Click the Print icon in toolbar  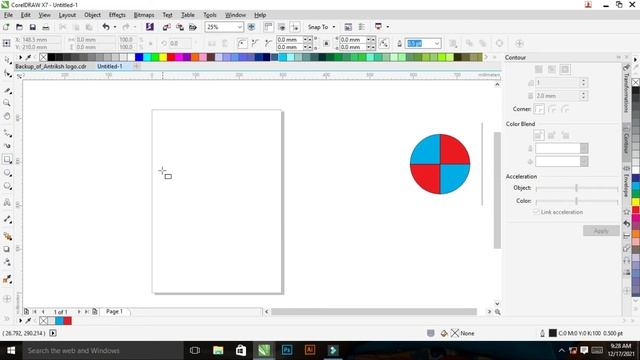coord(46,27)
